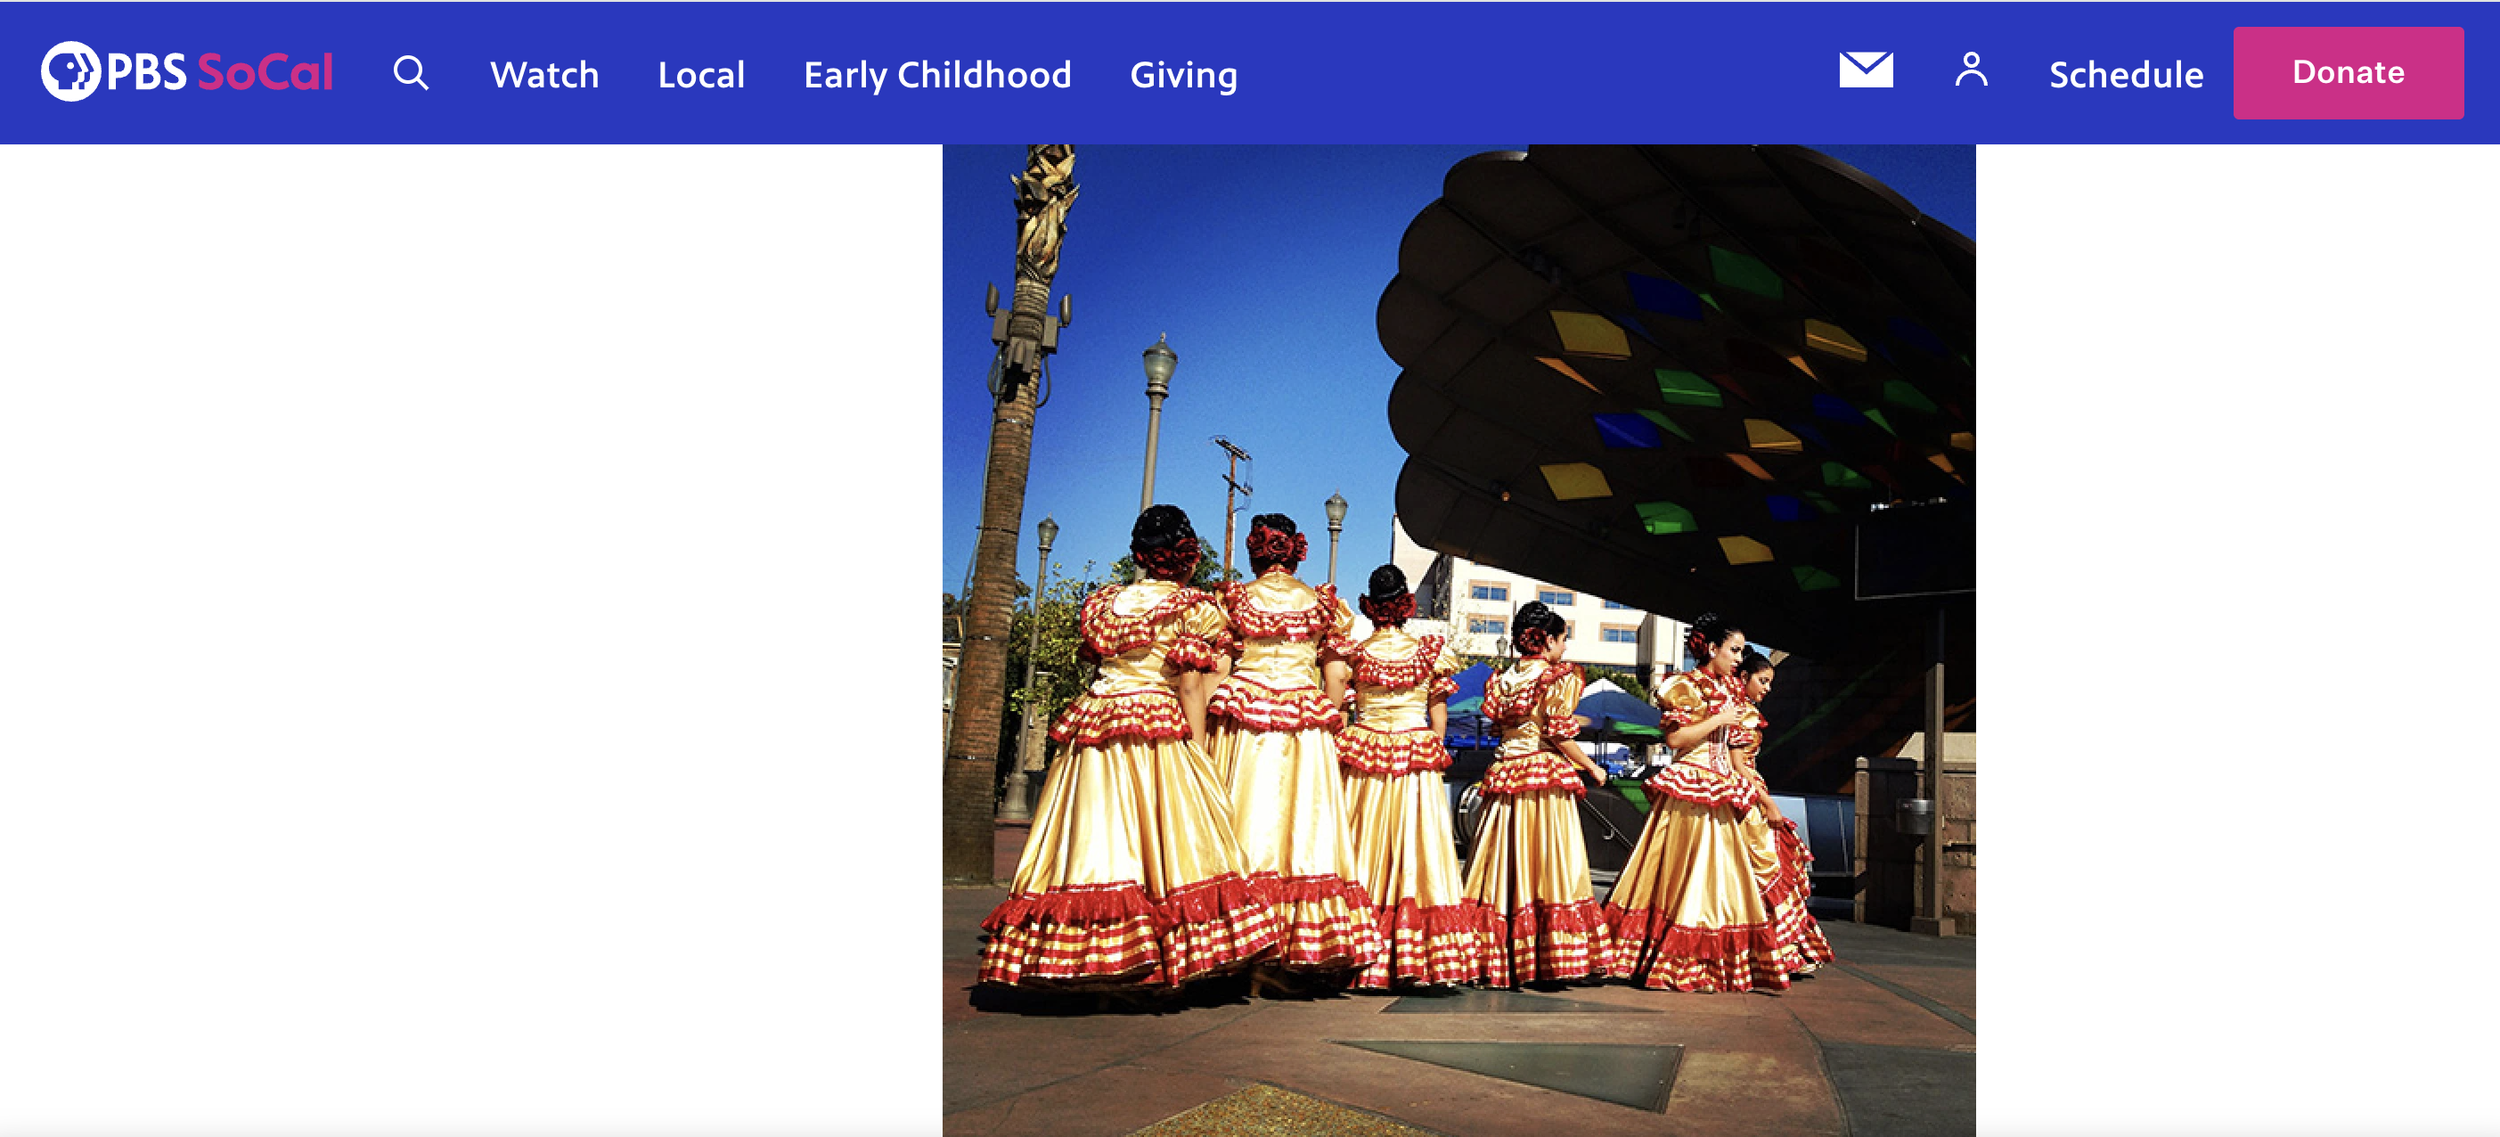This screenshot has height=1137, width=2500.
Task: Open the Local menu
Action: tap(701, 75)
